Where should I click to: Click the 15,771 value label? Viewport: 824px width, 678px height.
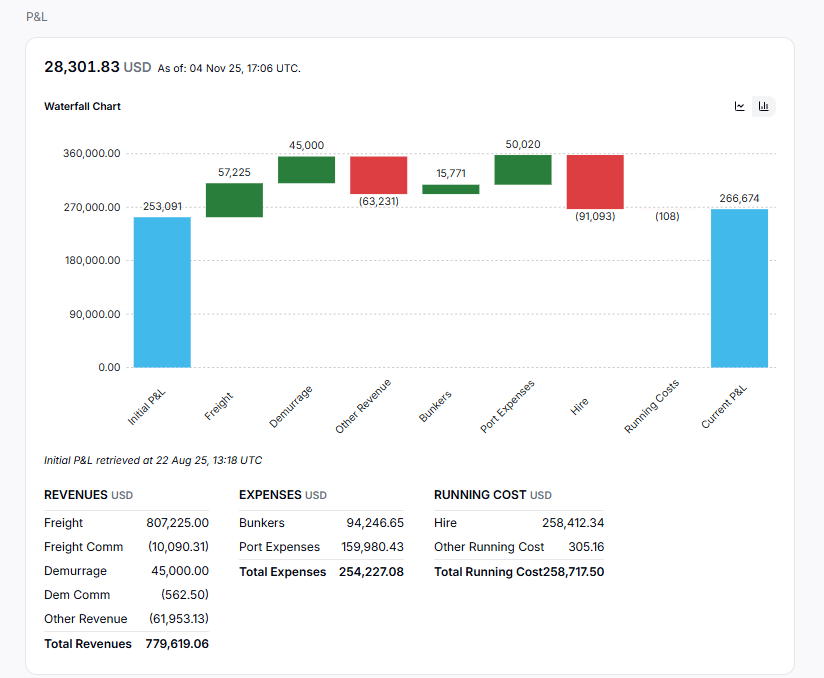451,173
